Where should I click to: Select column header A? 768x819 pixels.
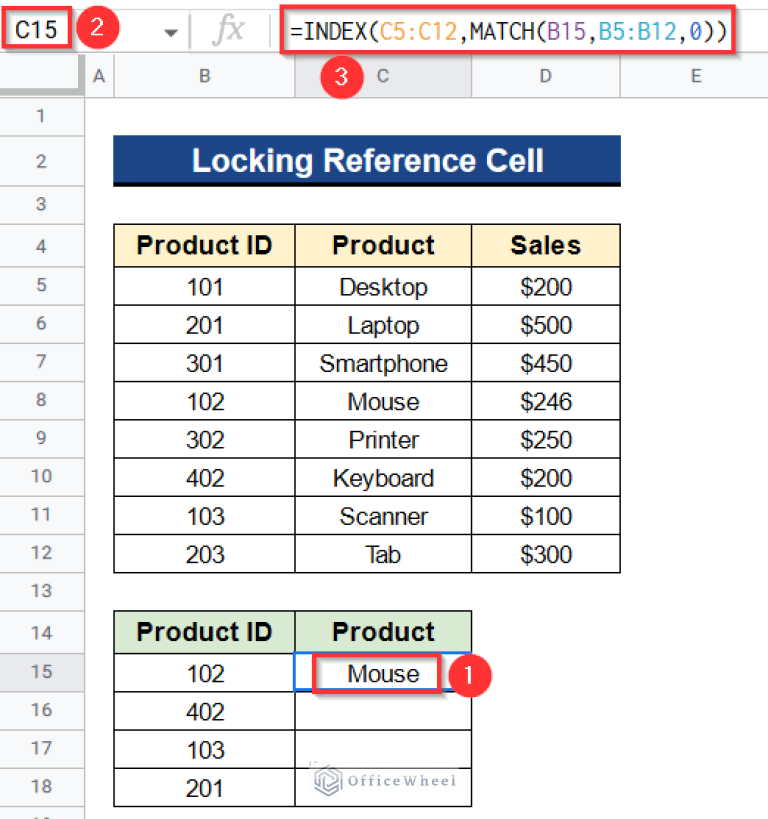coord(98,74)
